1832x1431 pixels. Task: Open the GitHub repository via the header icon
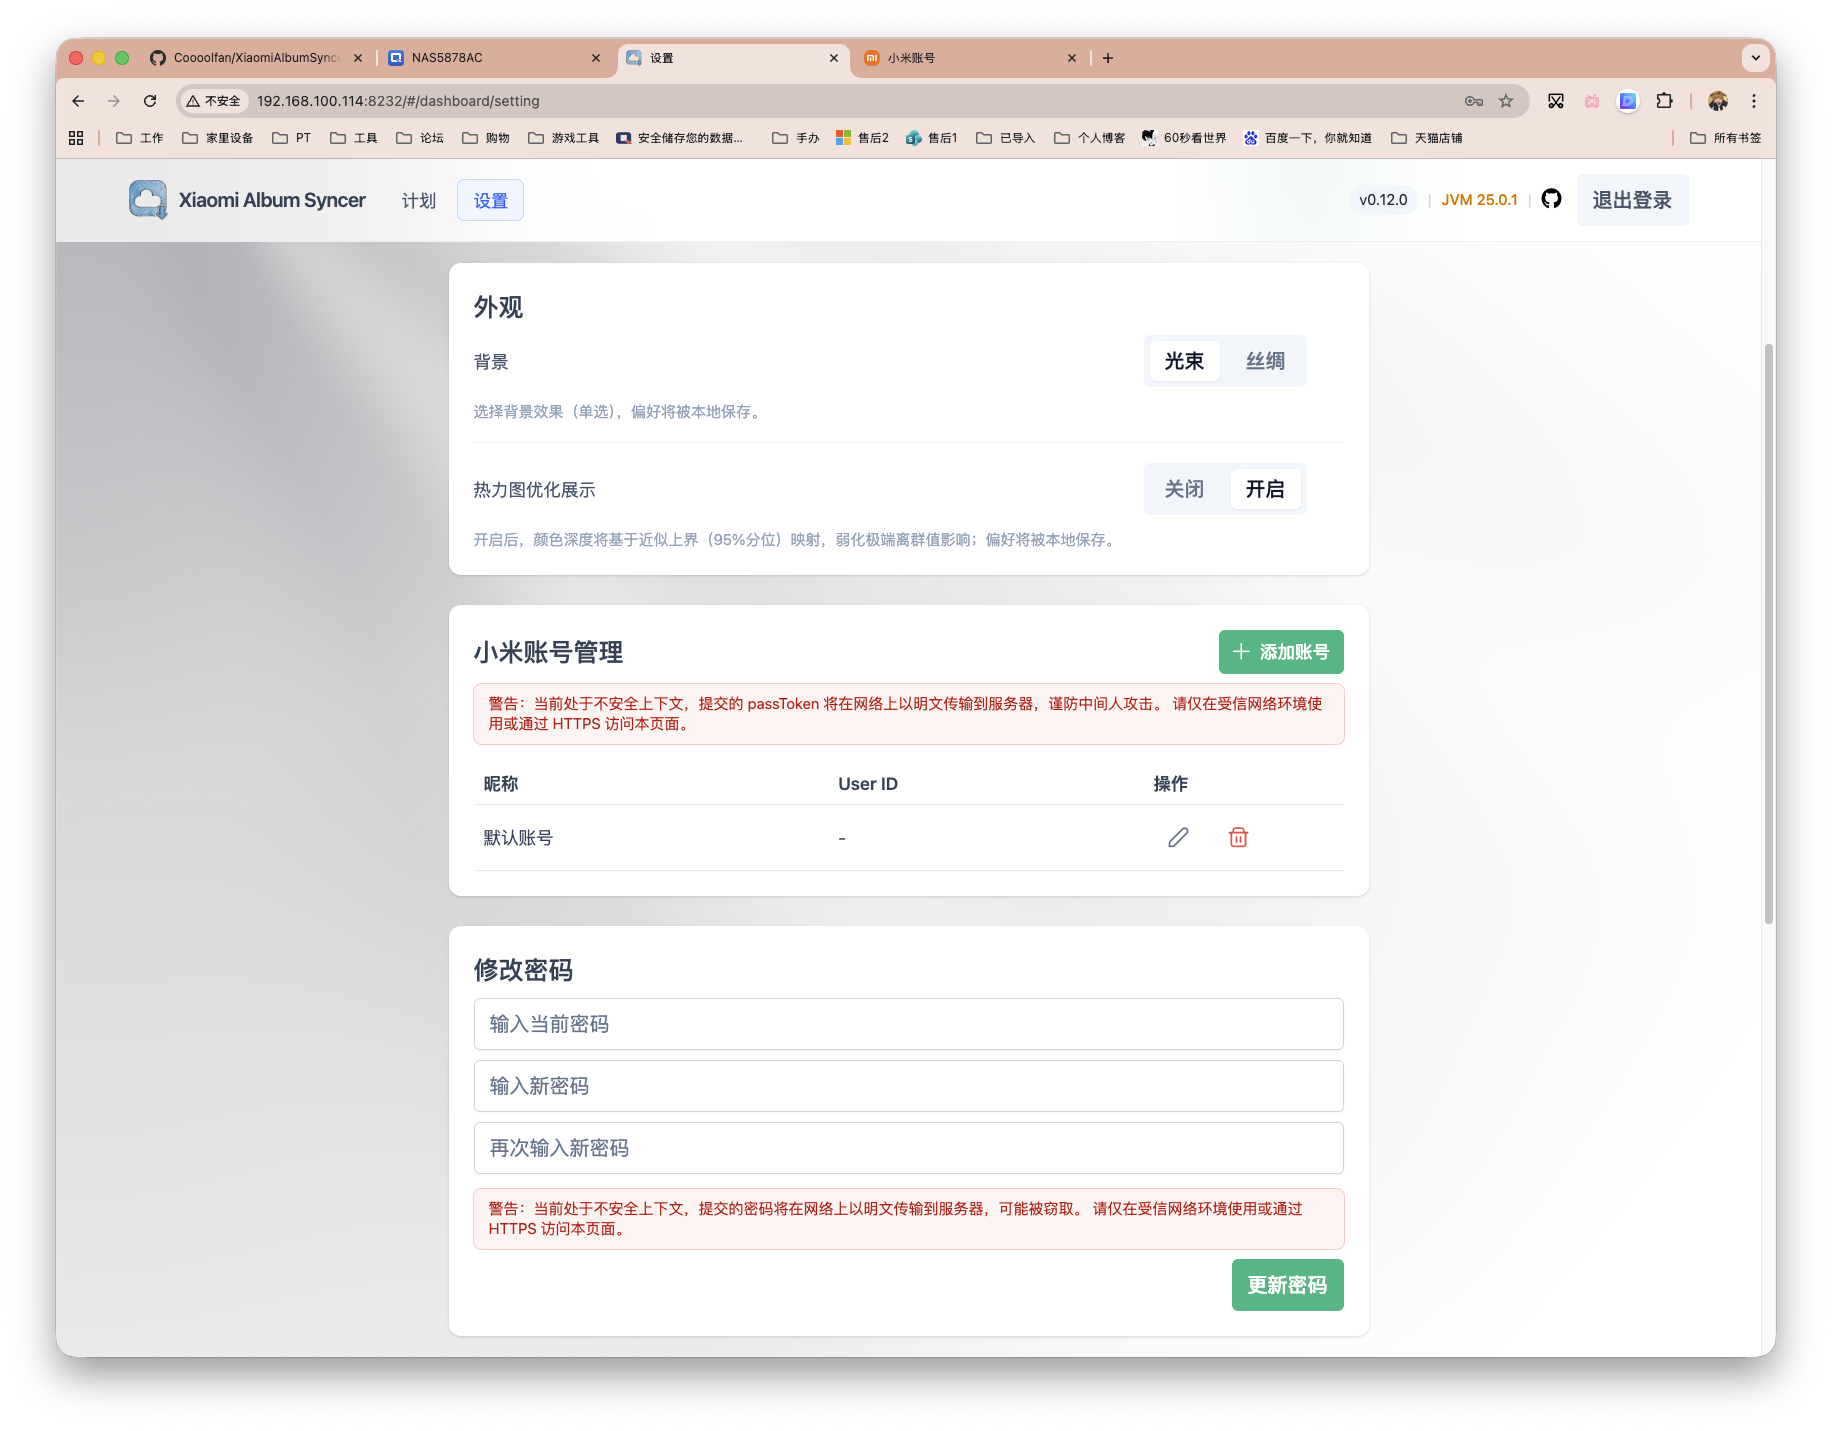point(1551,199)
